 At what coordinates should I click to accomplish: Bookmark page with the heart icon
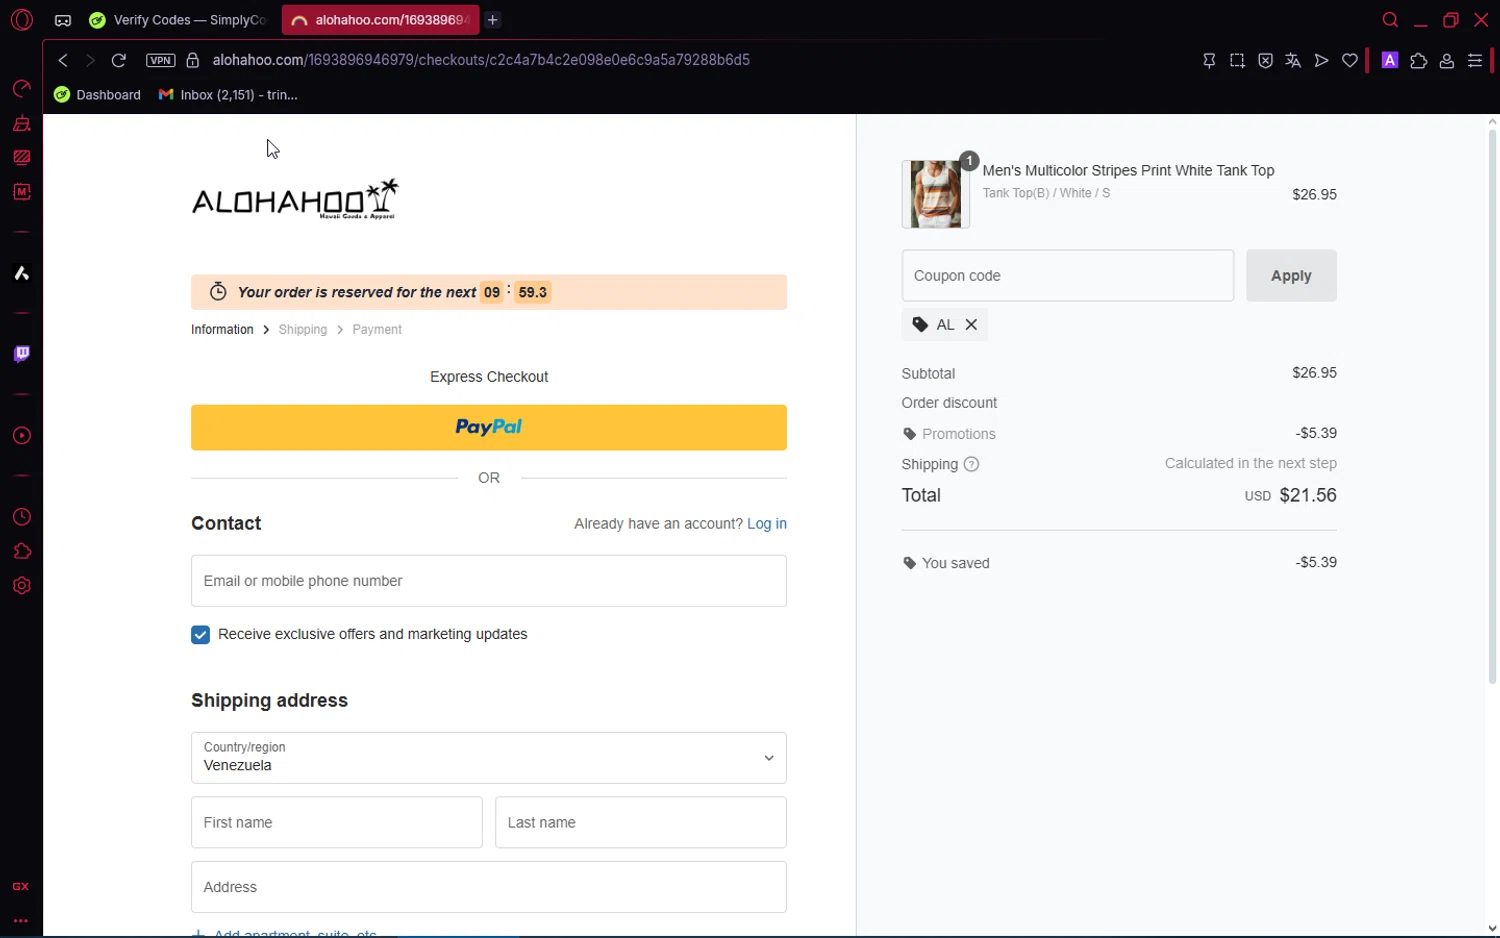(1350, 61)
